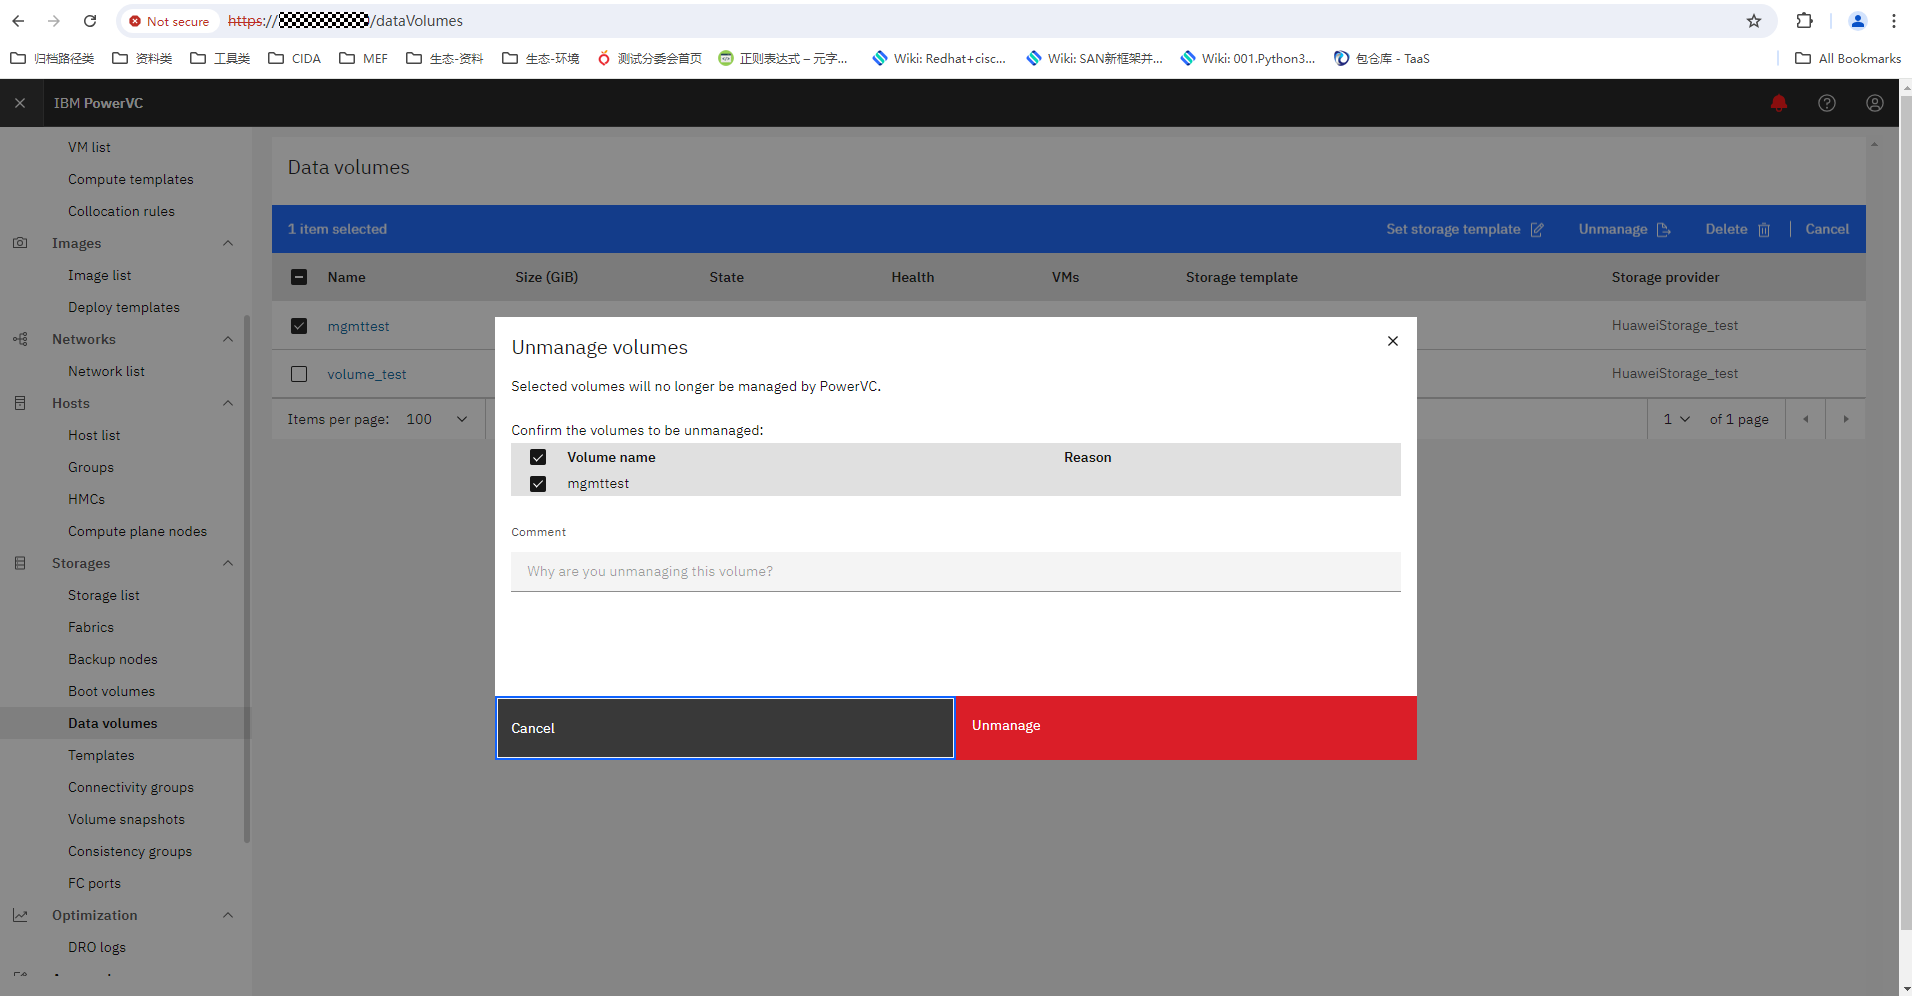
Task: Open the volume_test volume link
Action: 367,374
